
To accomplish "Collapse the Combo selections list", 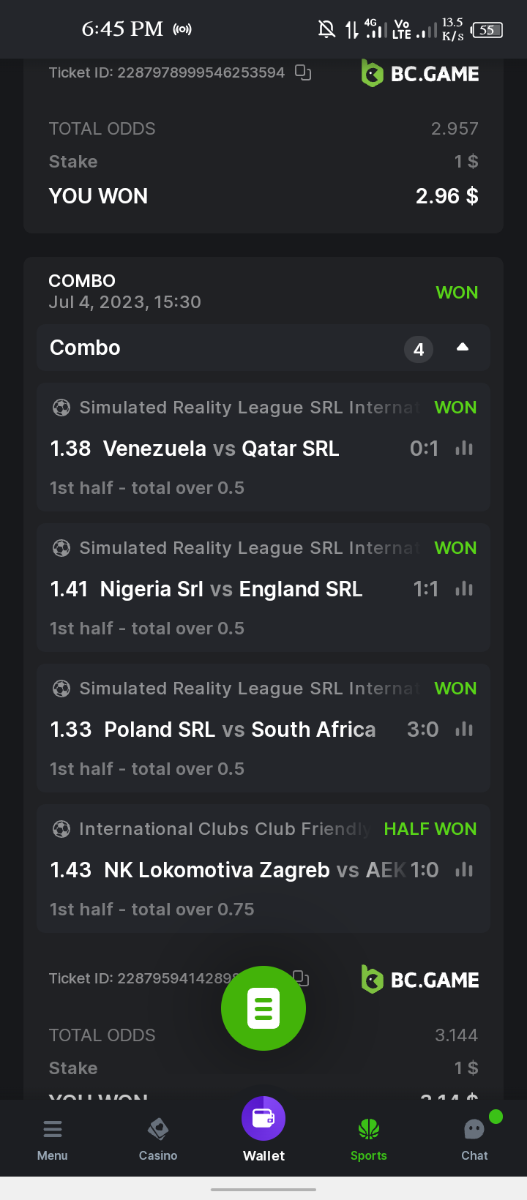I will [462, 348].
